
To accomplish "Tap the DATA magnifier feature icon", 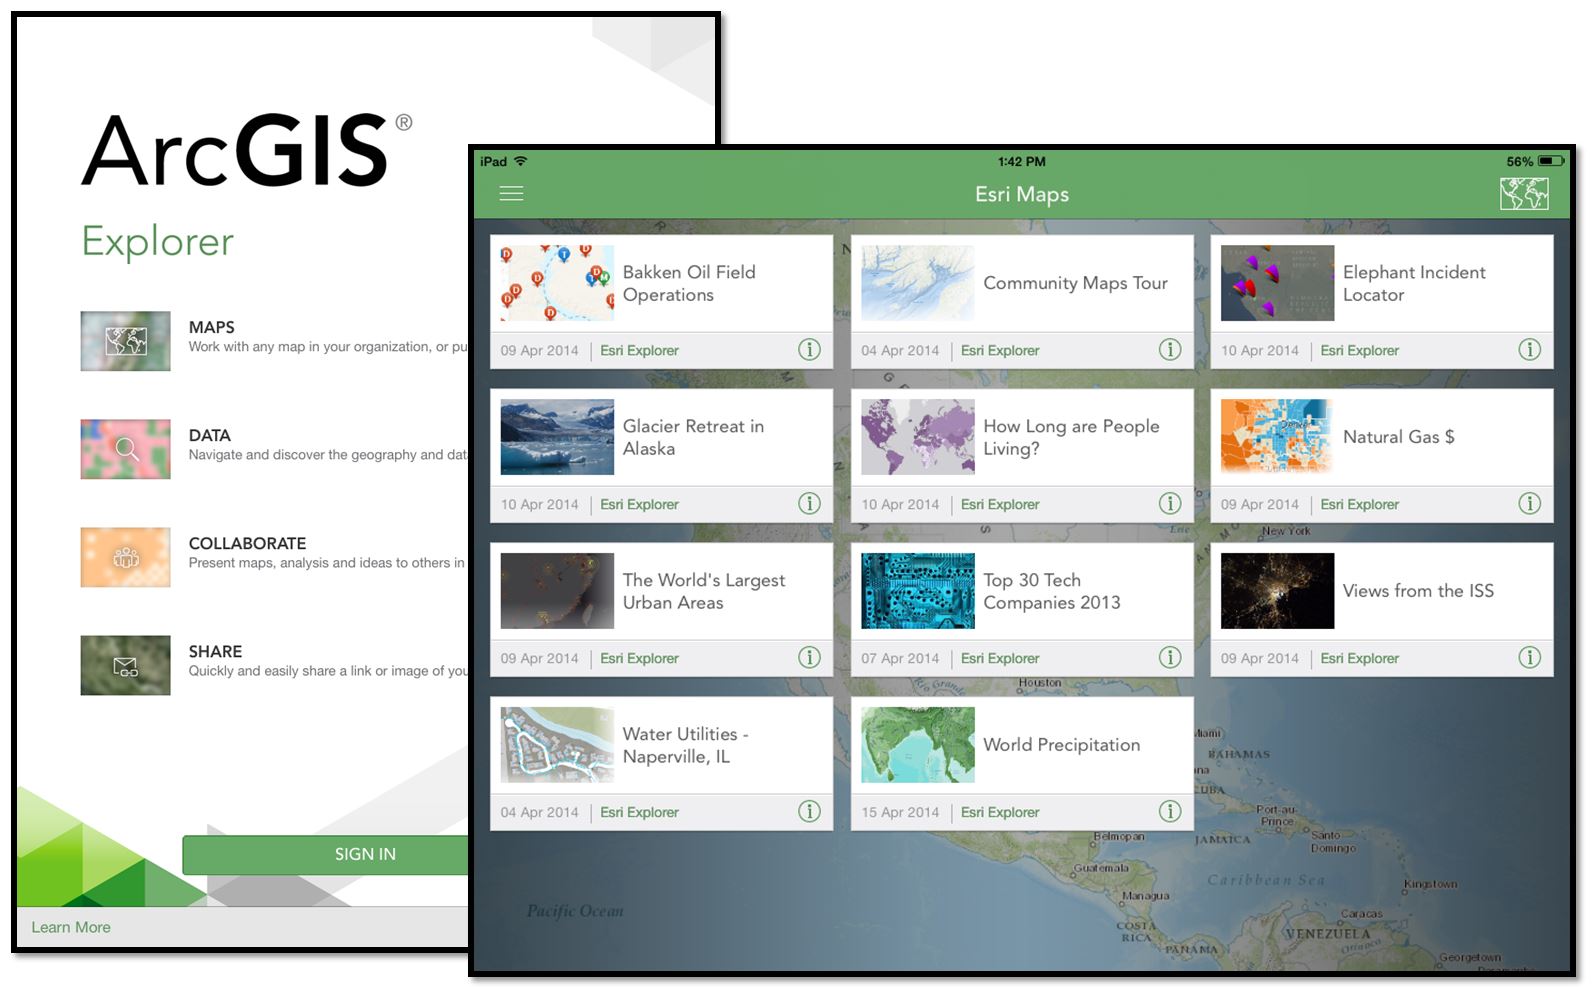I will coord(126,449).
